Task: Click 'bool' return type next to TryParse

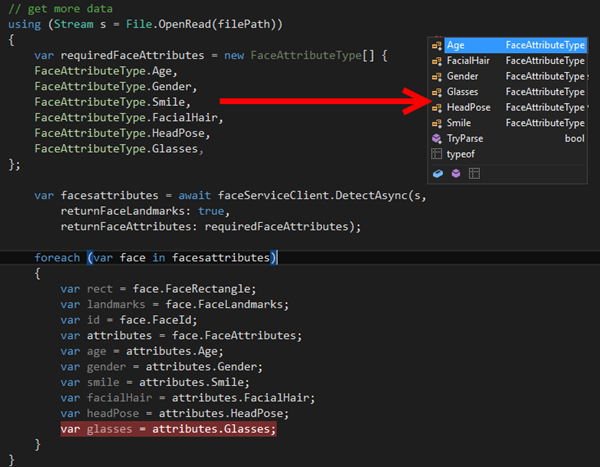Action: 574,139
